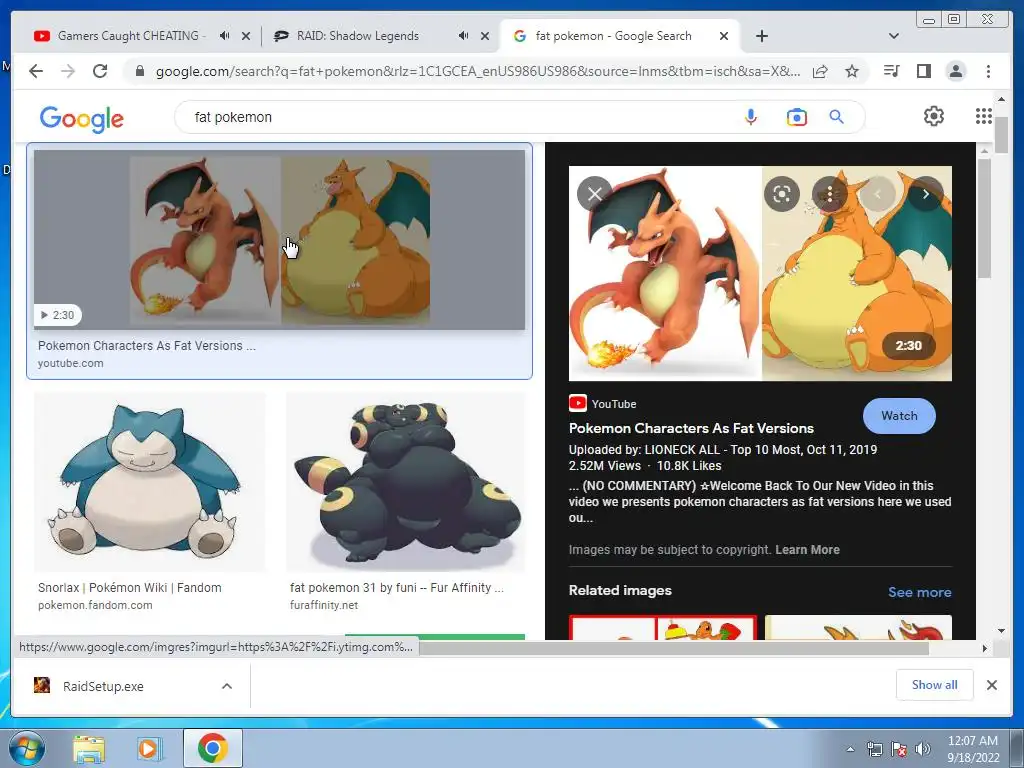Click the Watch button
Viewport: 1024px width, 768px height.
899,416
